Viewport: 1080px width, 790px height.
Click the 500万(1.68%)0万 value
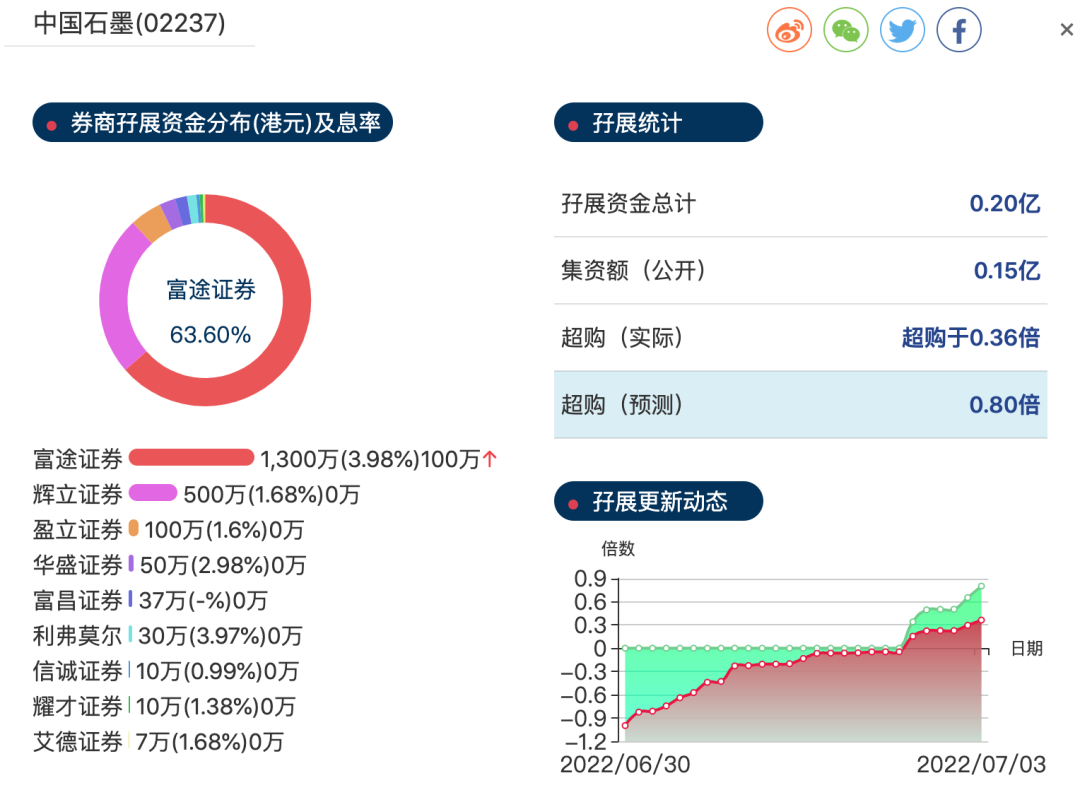tap(271, 494)
